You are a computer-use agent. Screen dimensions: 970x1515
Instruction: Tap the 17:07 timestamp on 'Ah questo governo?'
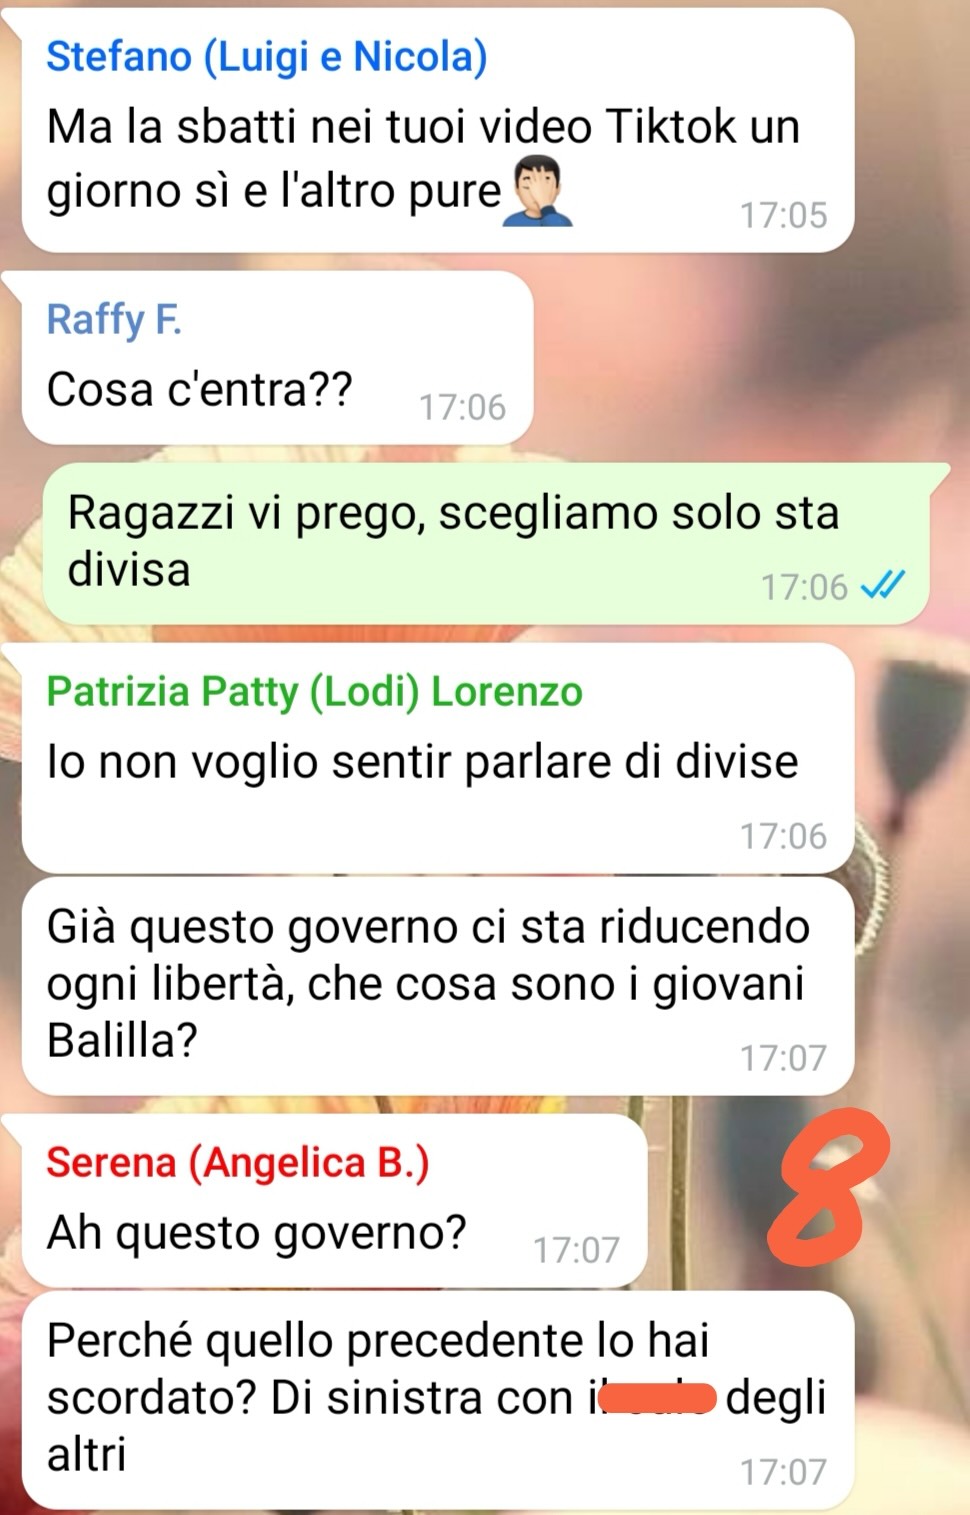pyautogui.click(x=576, y=1250)
